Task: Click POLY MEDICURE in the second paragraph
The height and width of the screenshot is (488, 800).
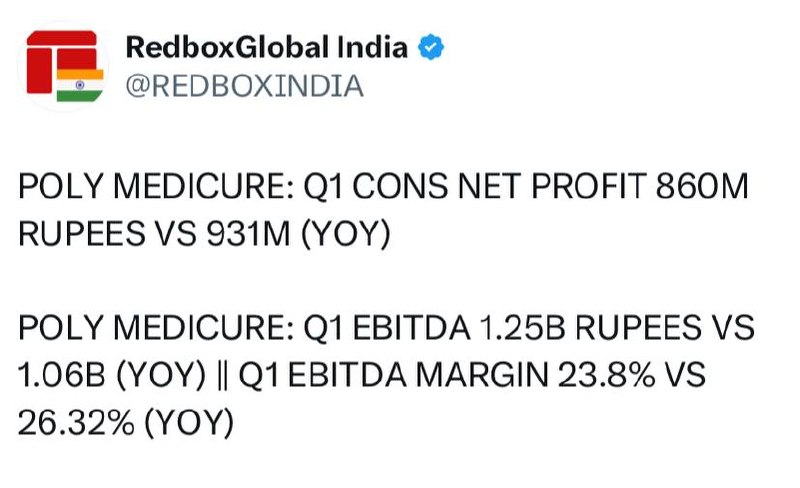Action: 156,327
